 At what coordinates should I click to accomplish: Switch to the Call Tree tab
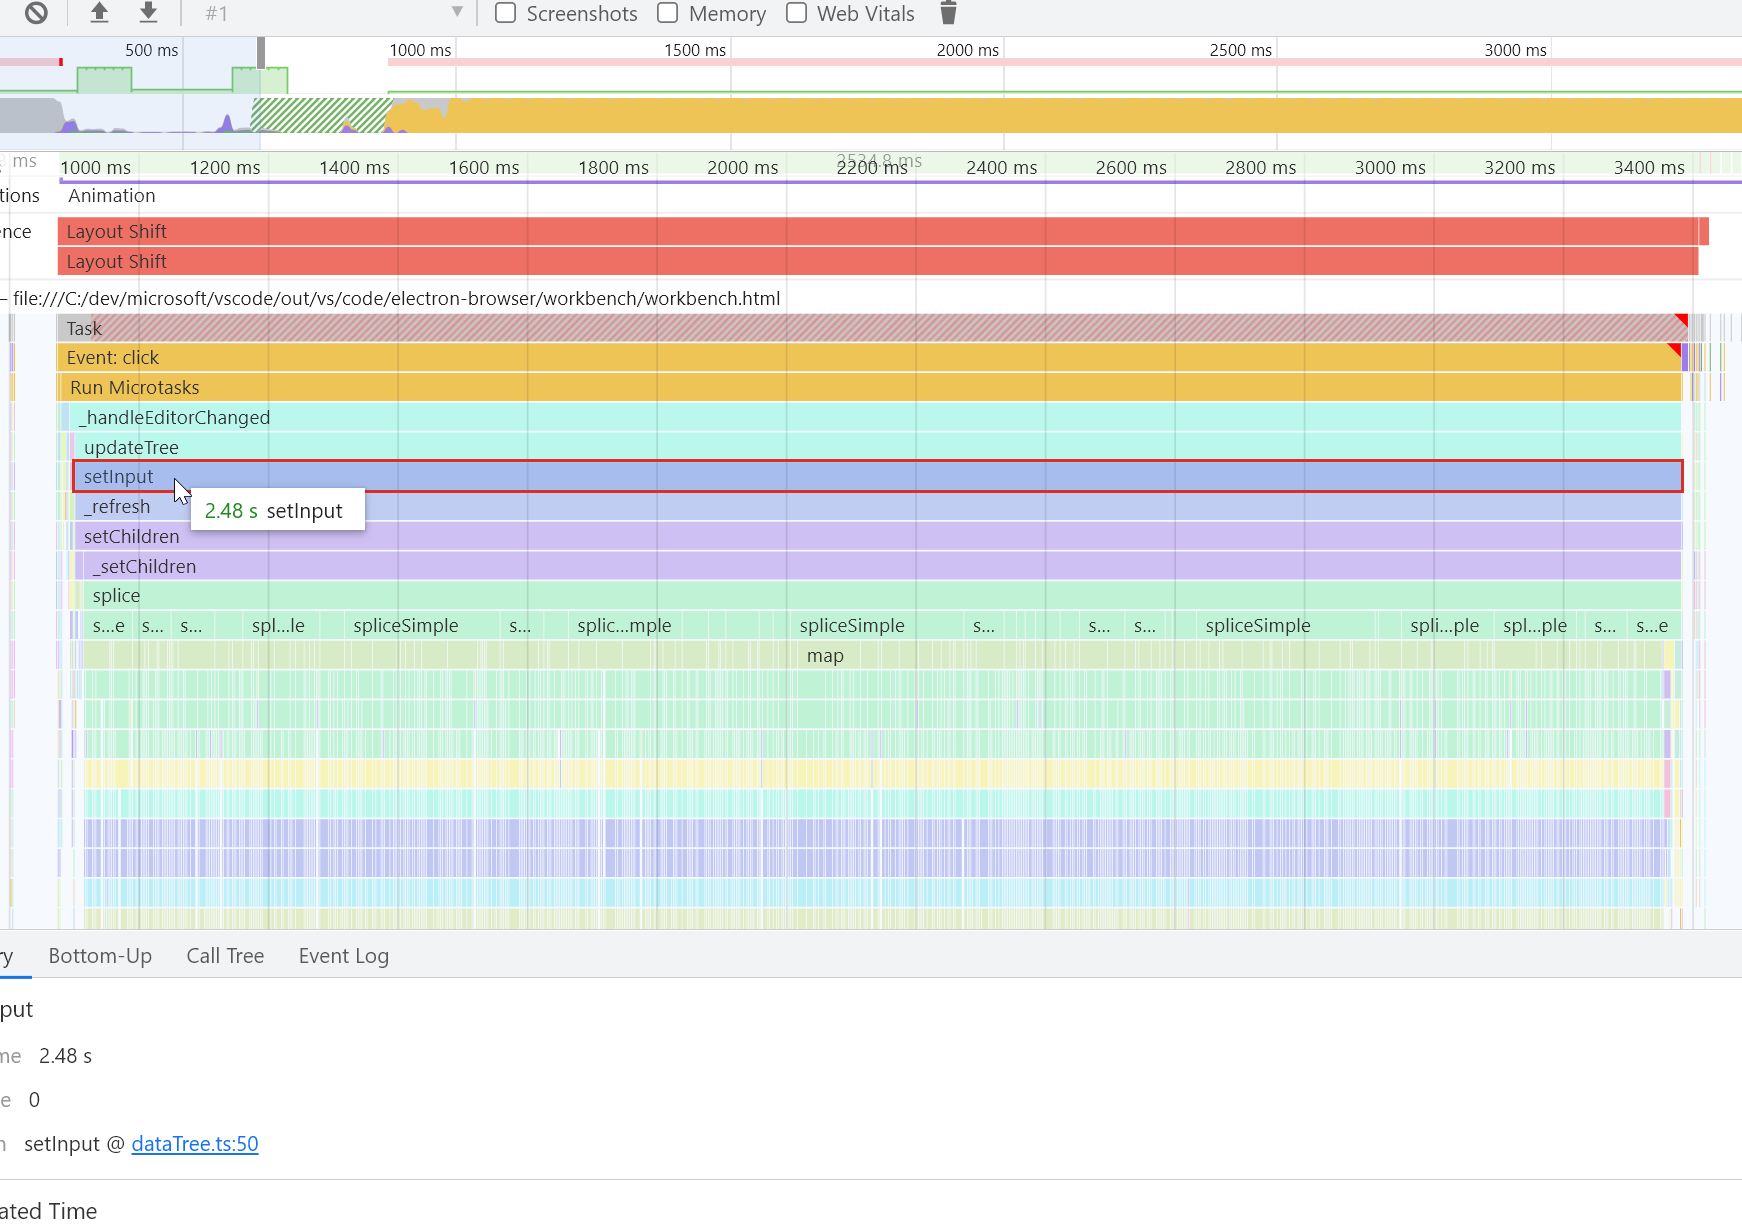[225, 956]
